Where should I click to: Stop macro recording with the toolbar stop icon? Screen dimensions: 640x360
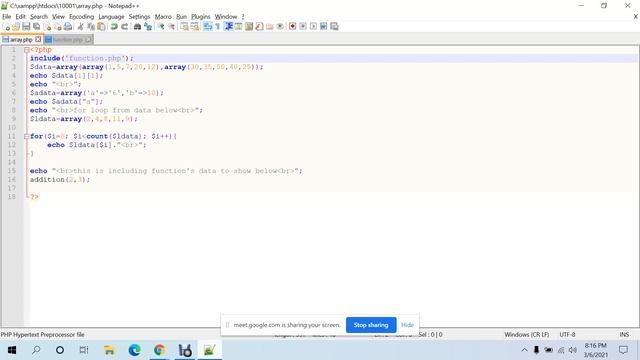[303, 27]
